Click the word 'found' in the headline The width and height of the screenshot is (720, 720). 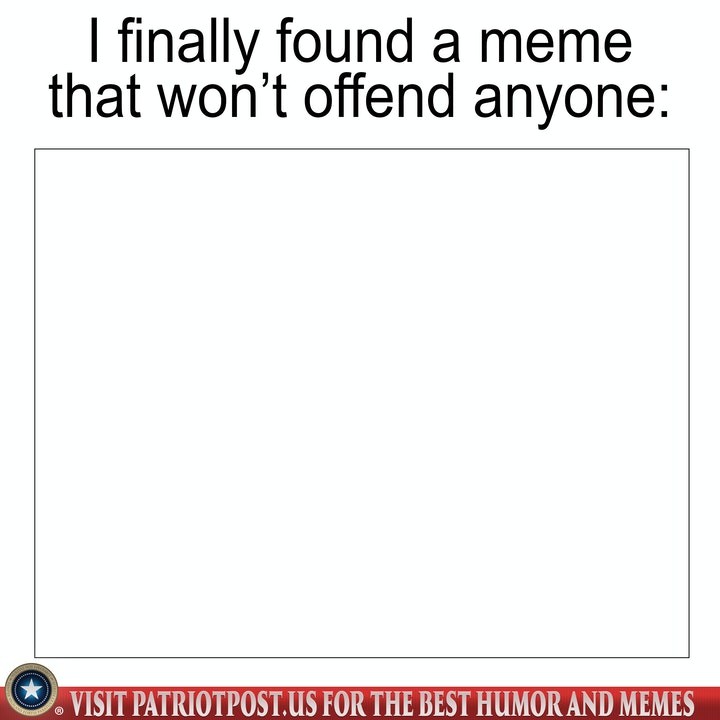click(x=344, y=40)
